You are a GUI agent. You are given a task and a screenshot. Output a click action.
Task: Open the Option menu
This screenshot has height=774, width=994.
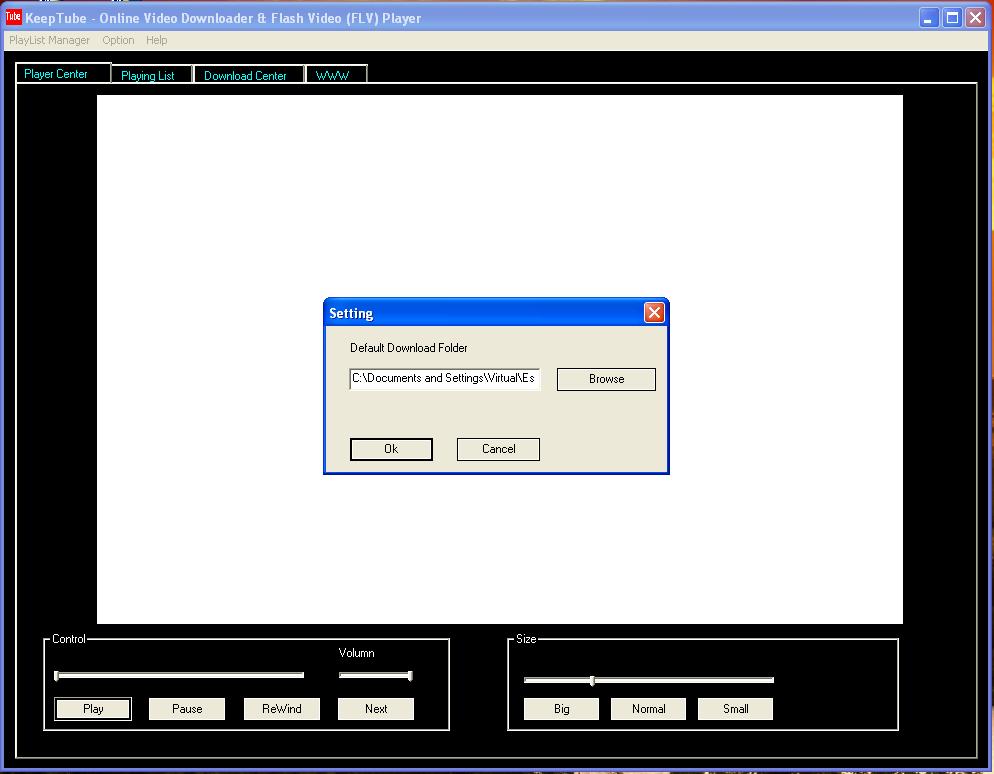[x=118, y=40]
